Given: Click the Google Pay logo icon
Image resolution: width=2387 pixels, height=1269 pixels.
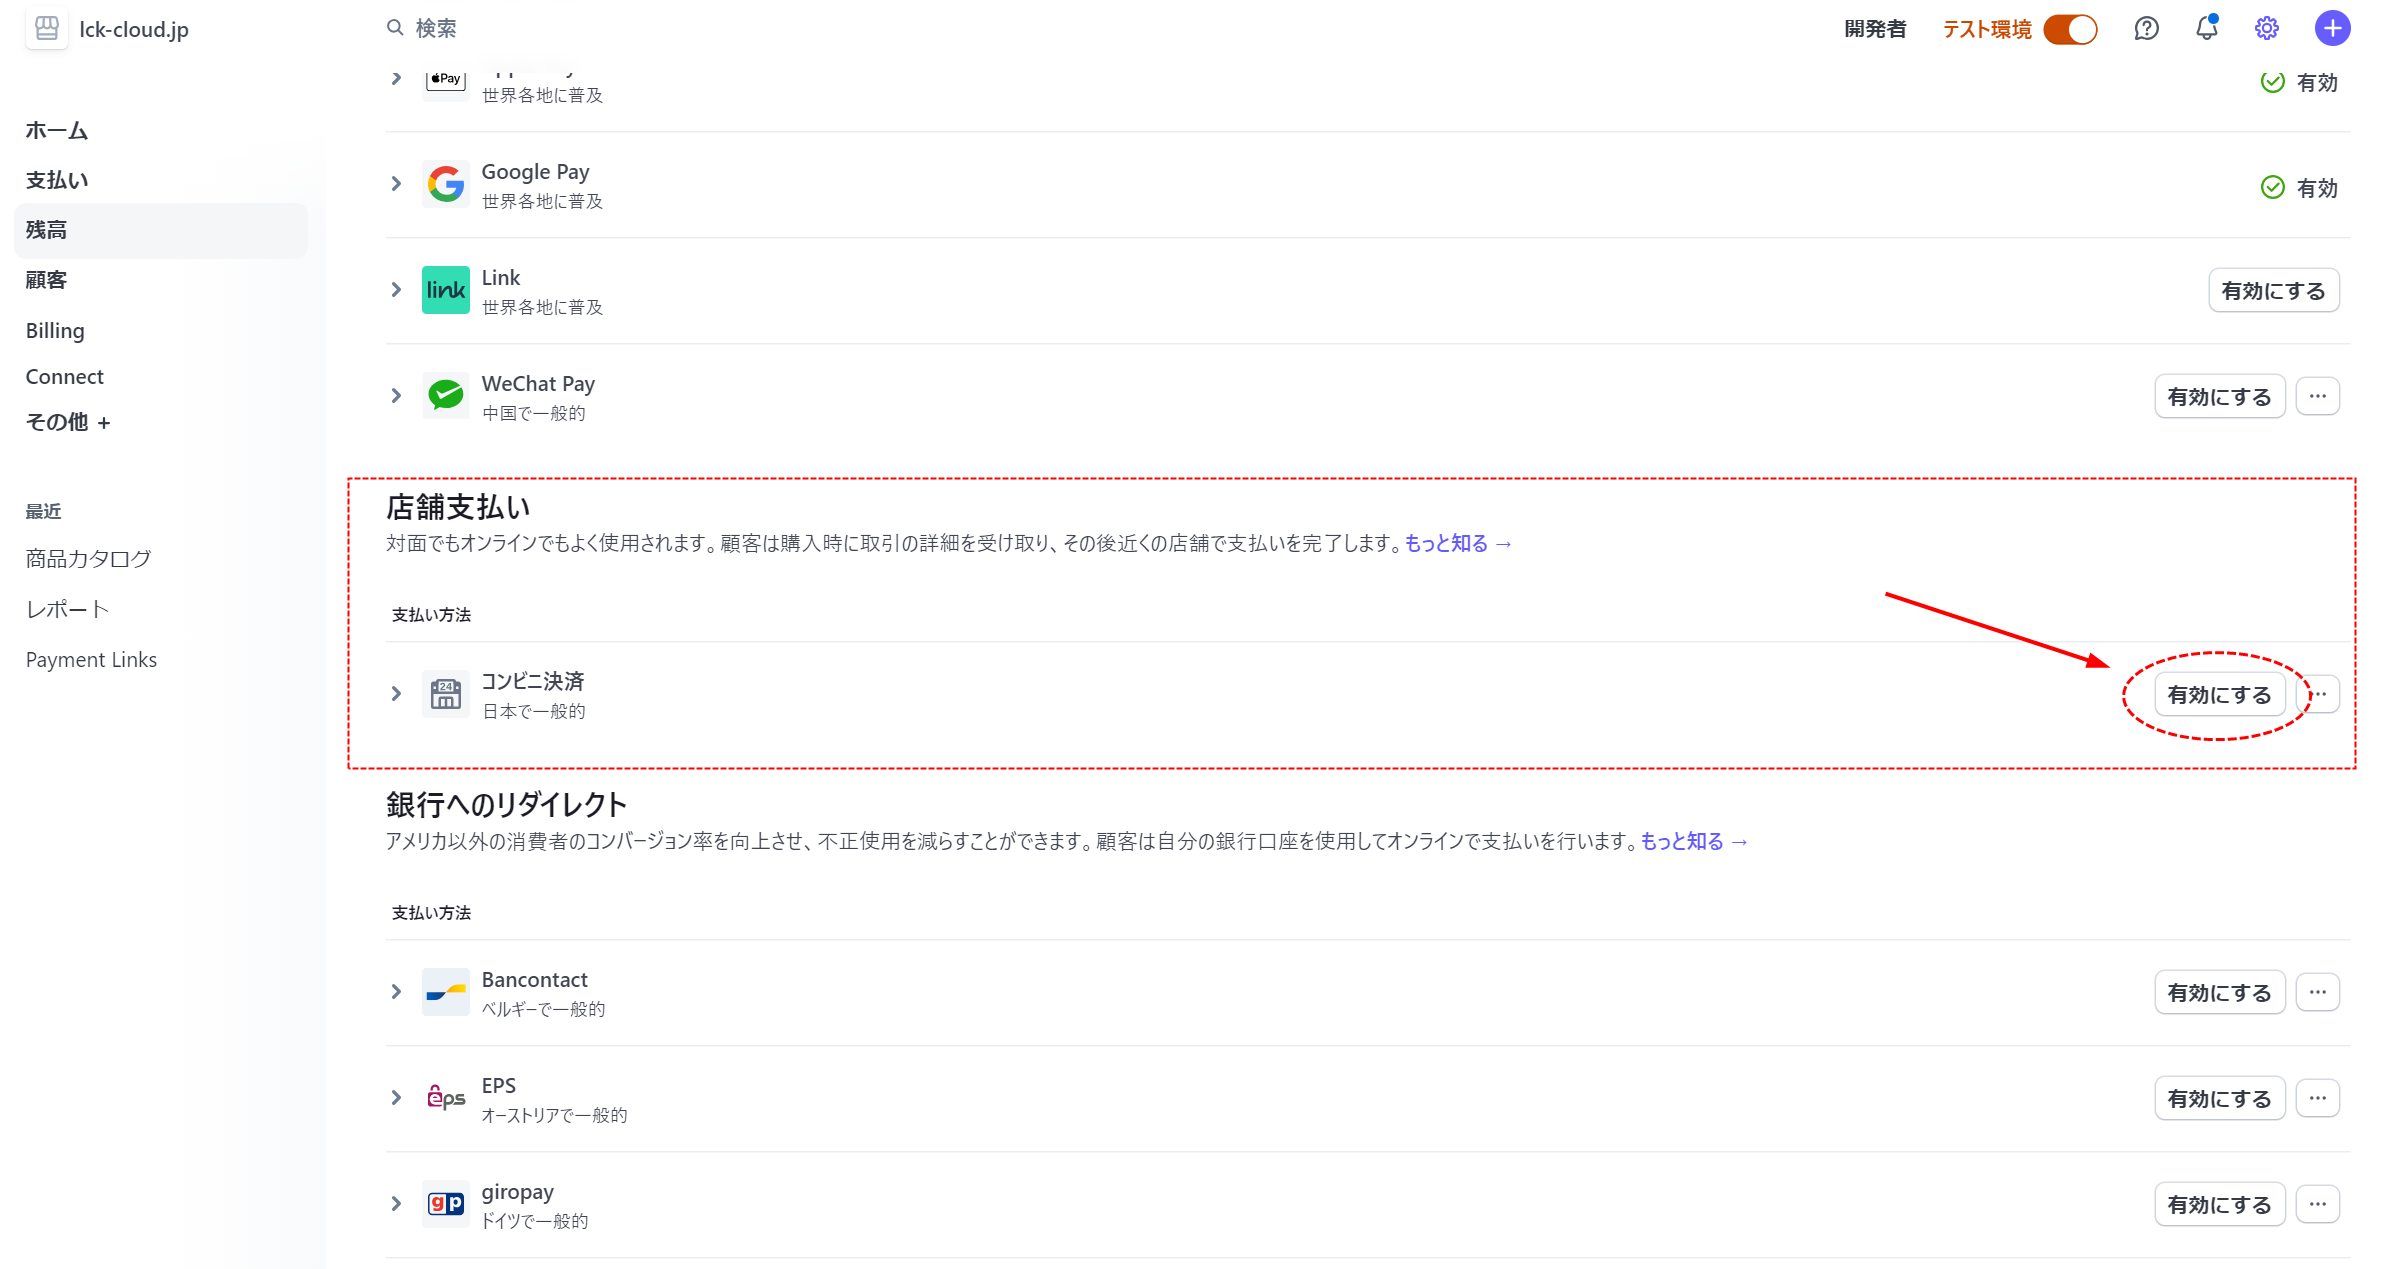Looking at the screenshot, I should click(x=445, y=184).
